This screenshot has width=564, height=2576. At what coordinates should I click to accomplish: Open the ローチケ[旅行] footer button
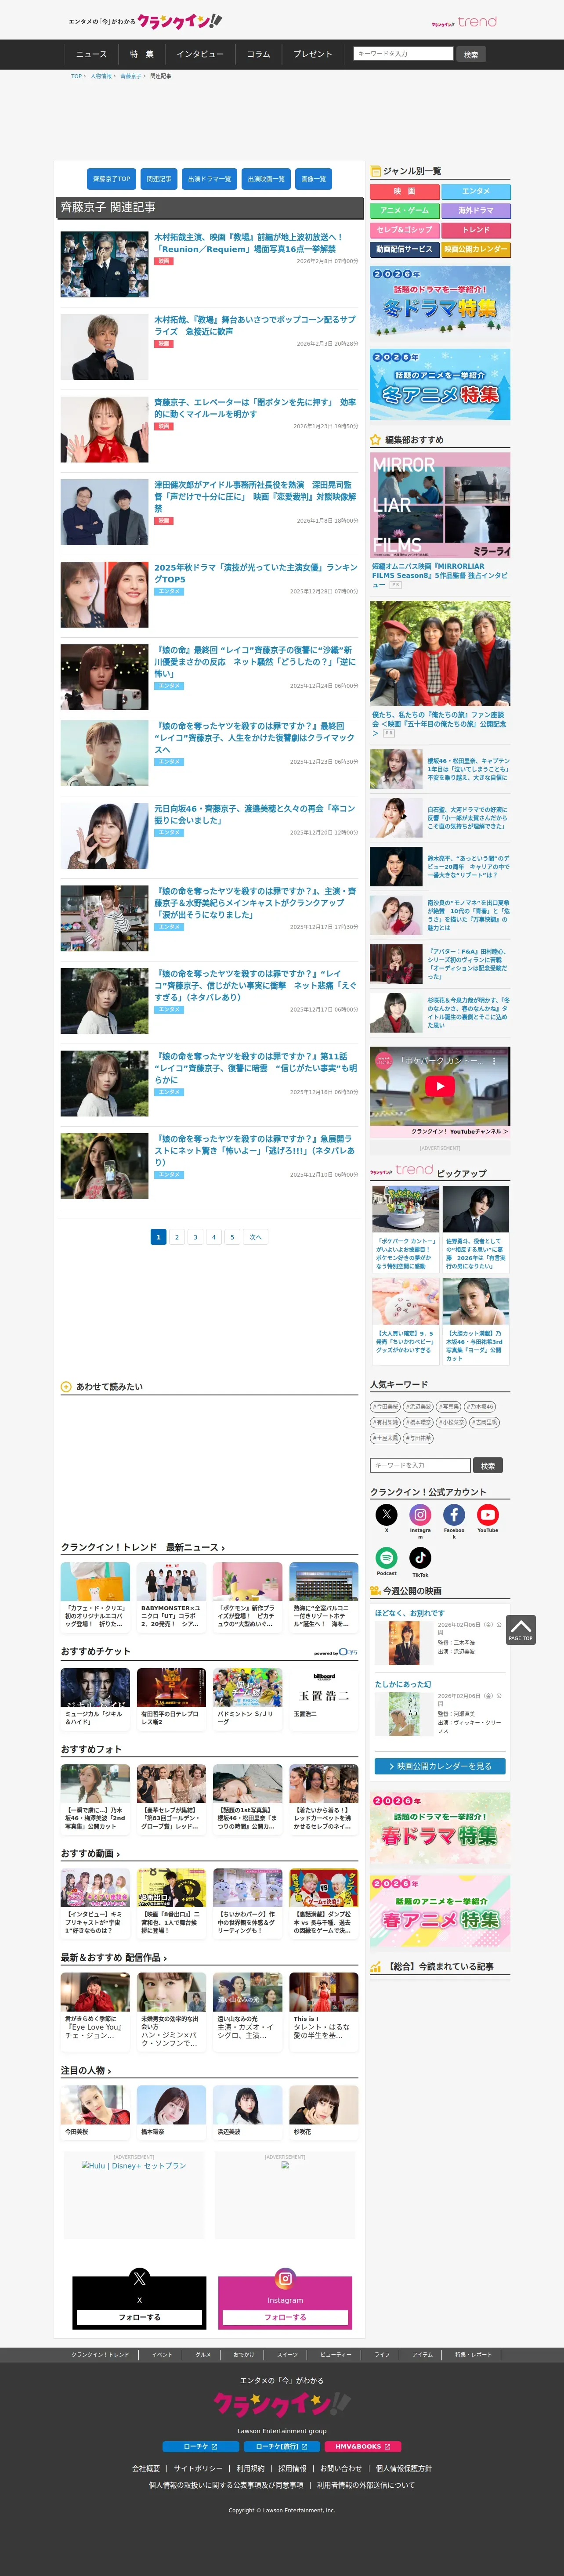click(x=282, y=2447)
